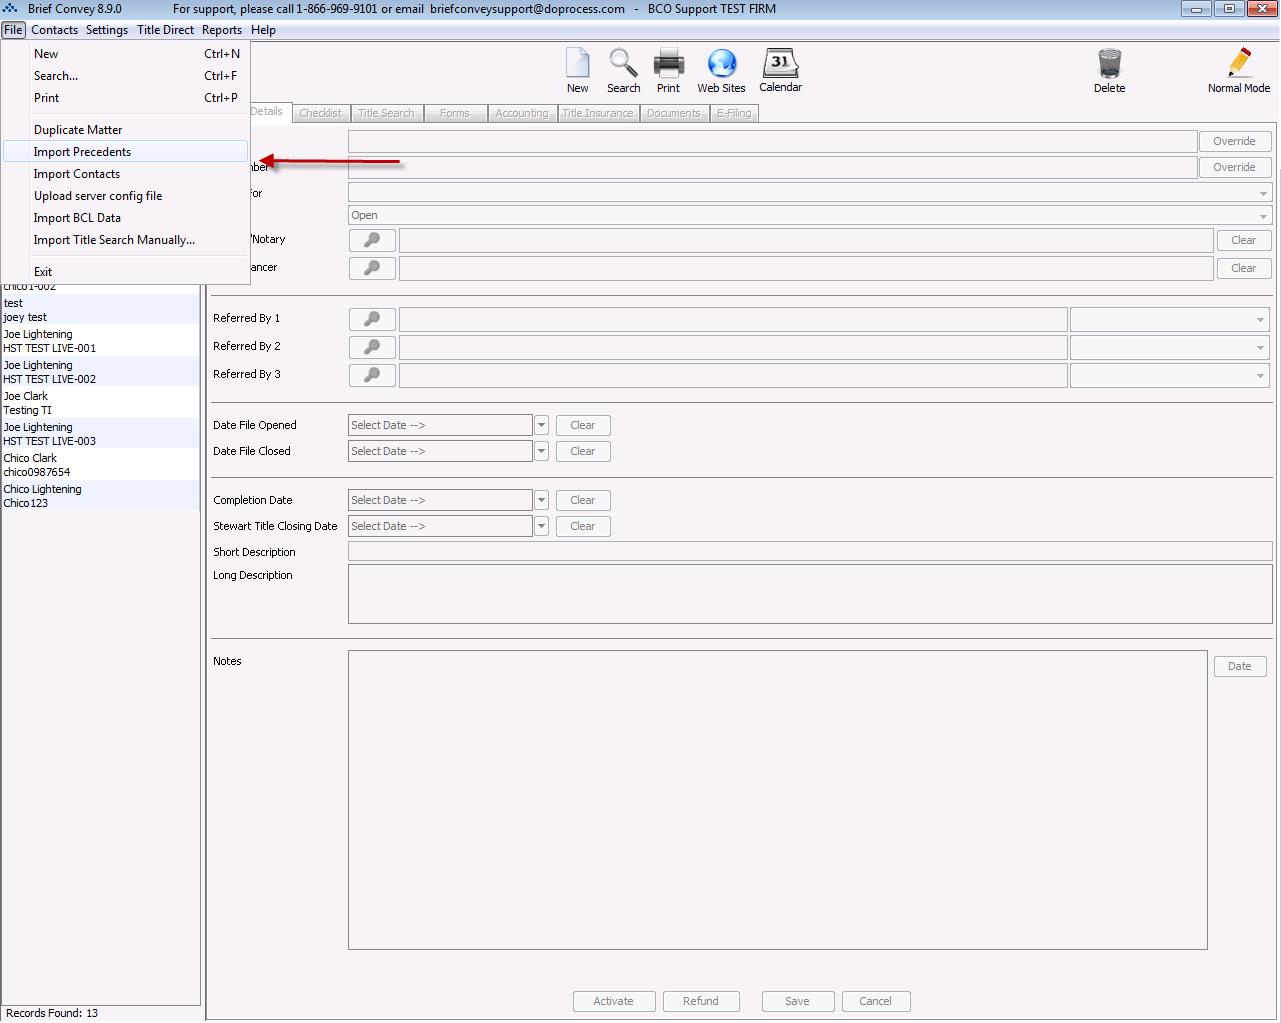Switch to the Forms tab
1281x1023 pixels.
click(454, 113)
